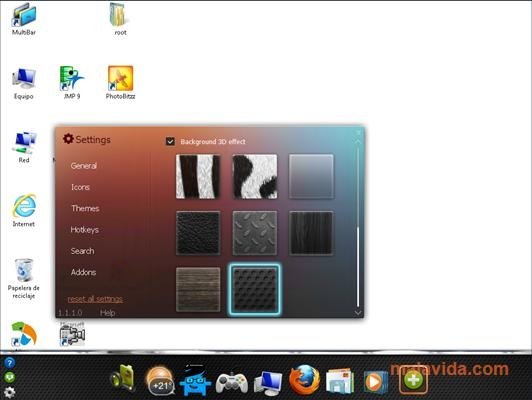
Task: Select the zebra stripe fur texture
Action: [x=198, y=176]
